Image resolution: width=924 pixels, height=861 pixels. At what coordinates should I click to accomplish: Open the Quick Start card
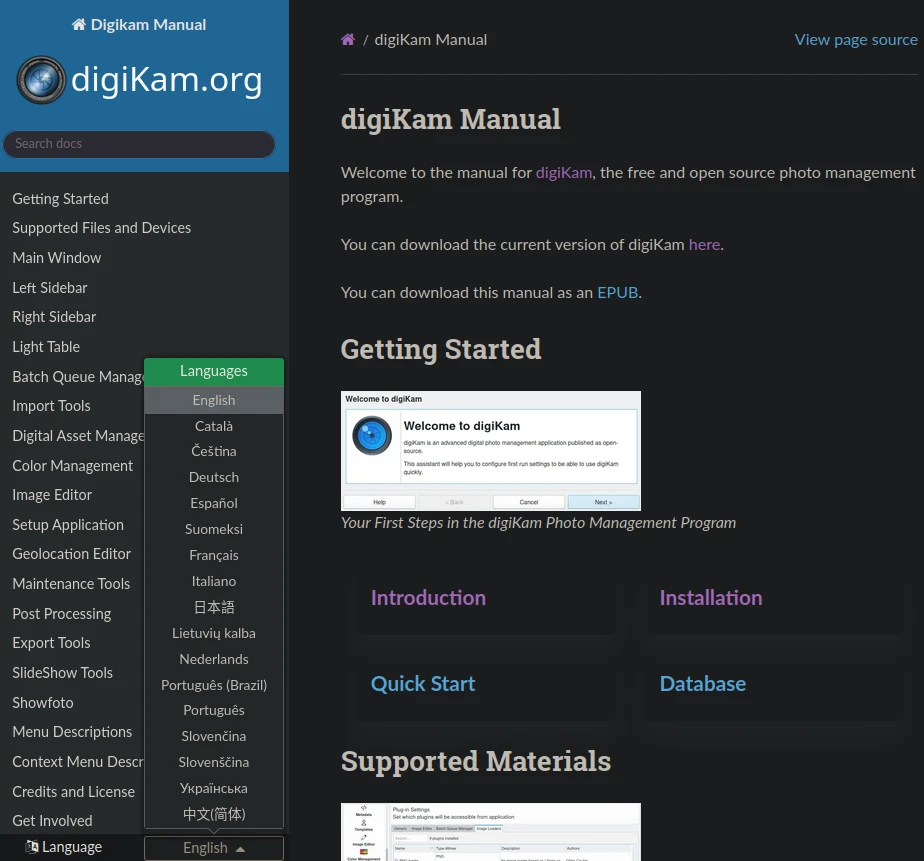coord(422,683)
